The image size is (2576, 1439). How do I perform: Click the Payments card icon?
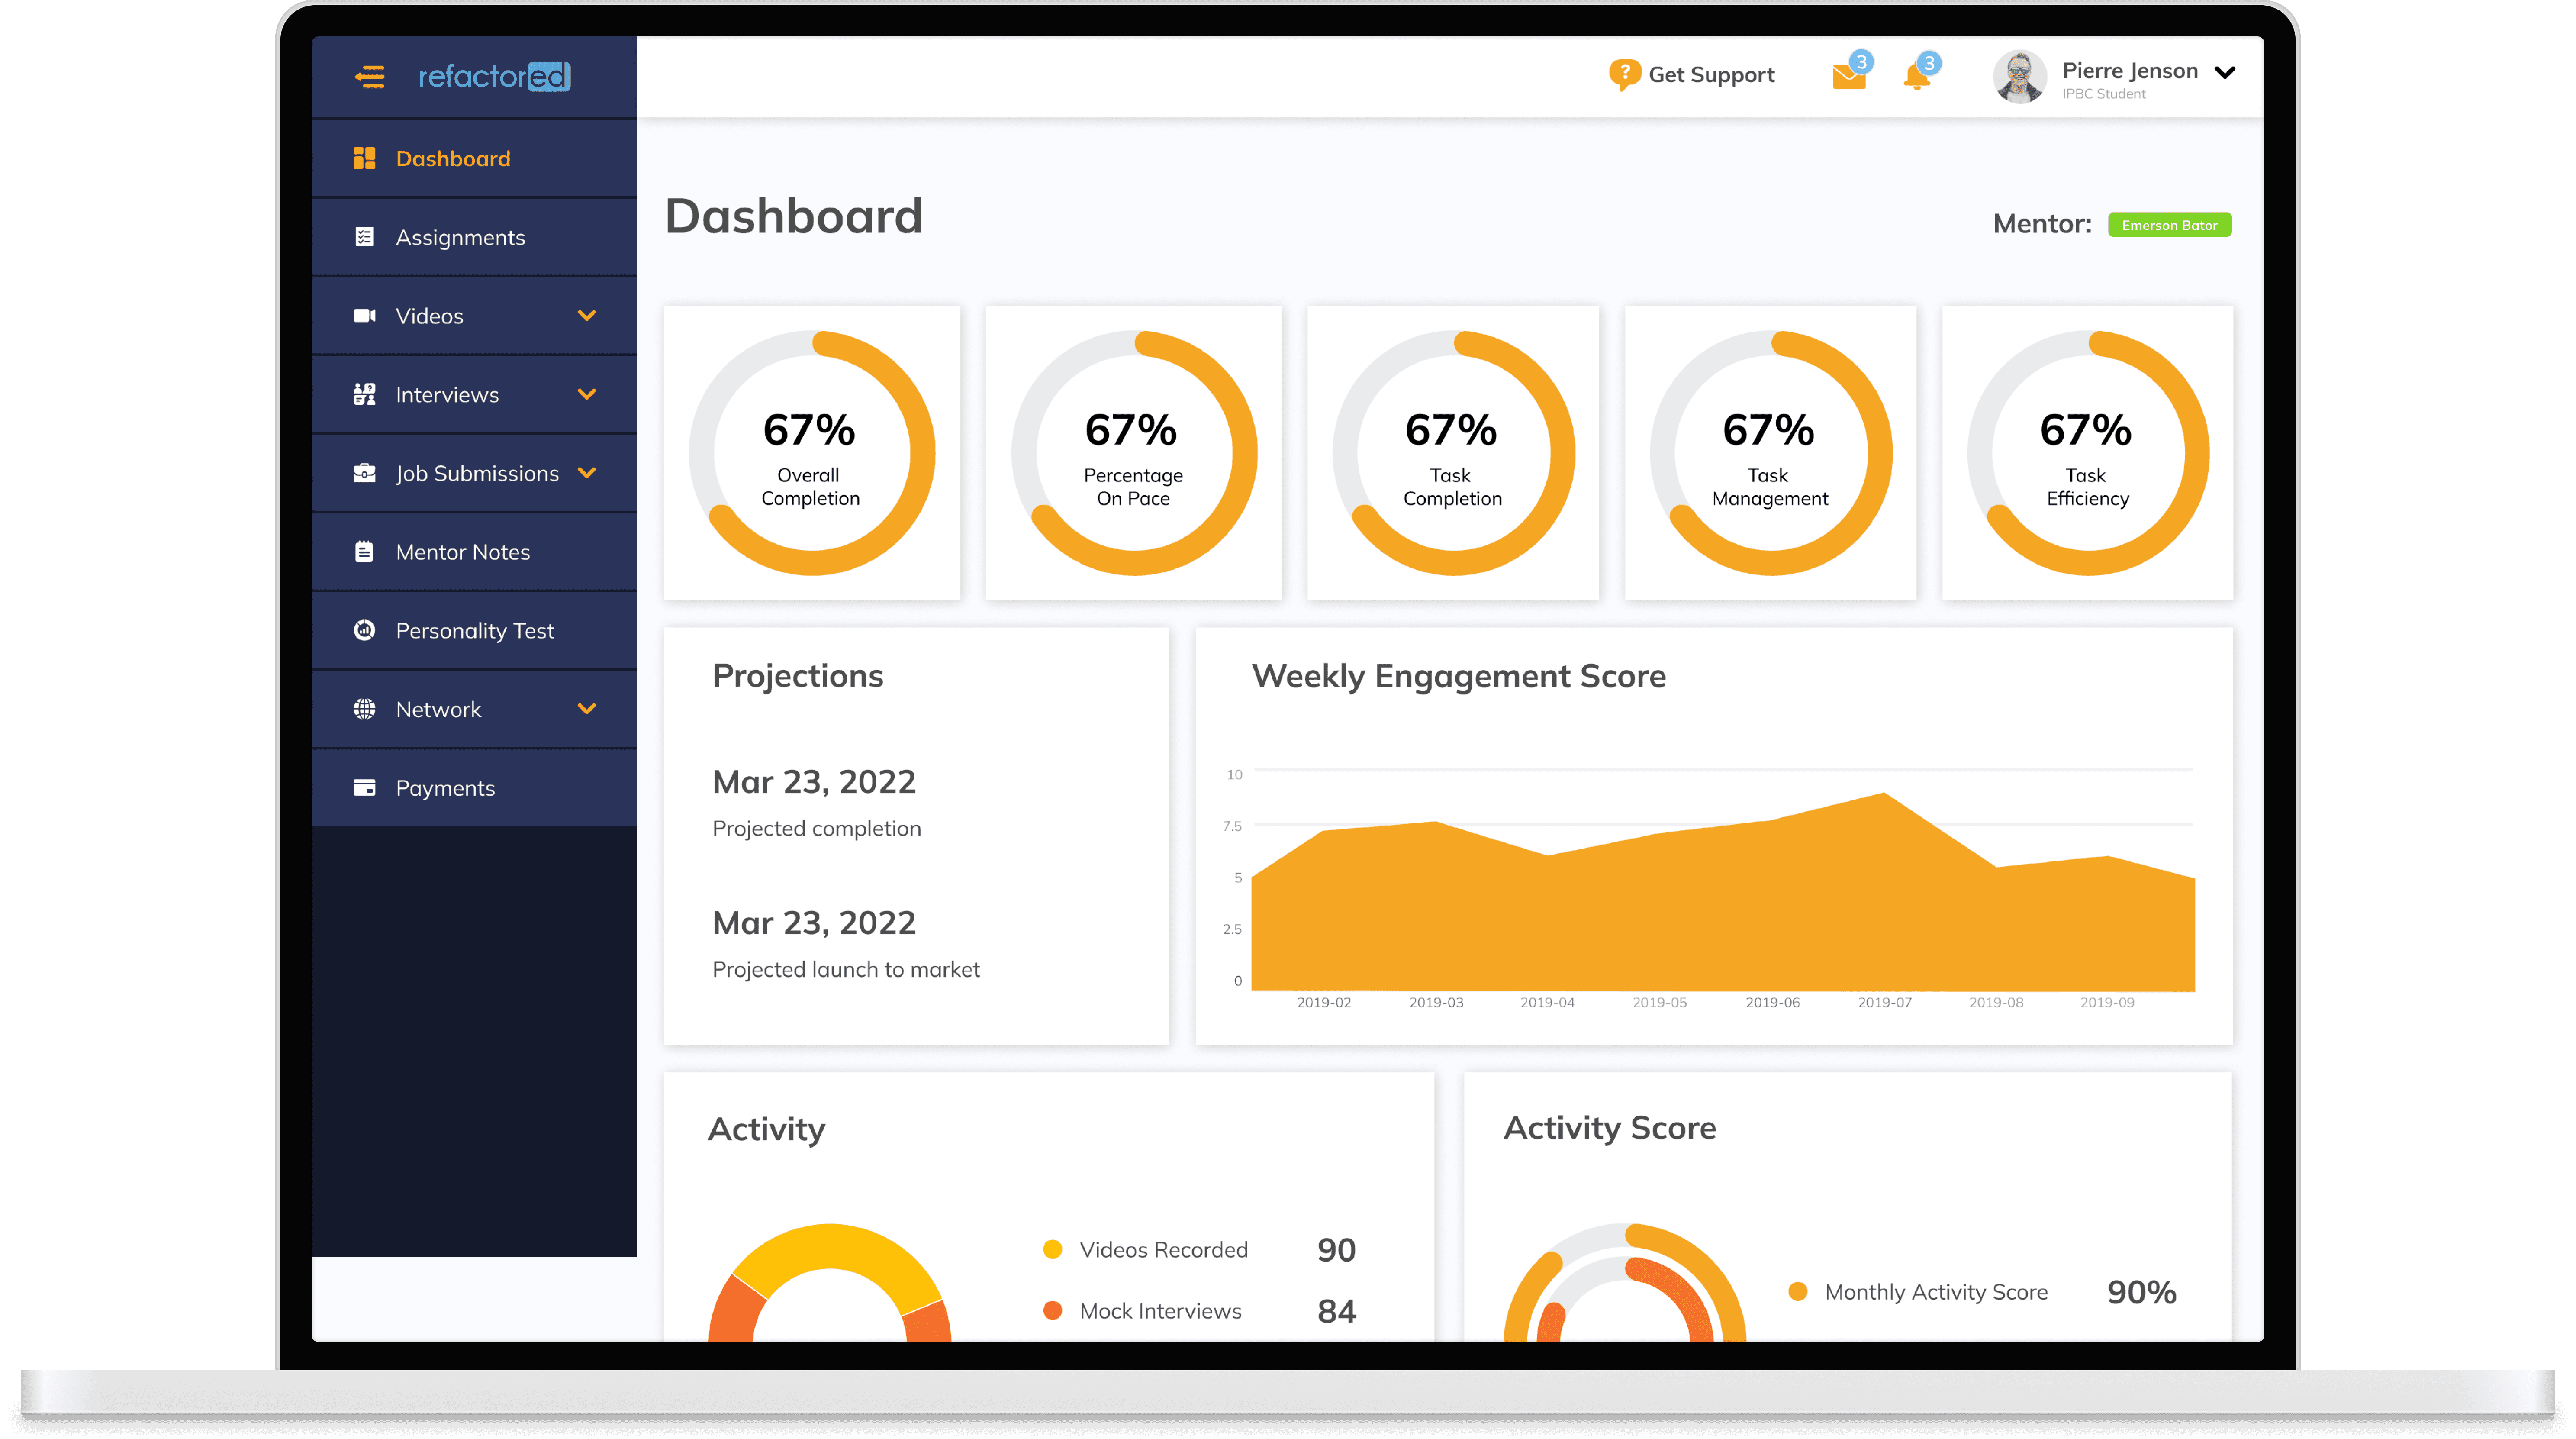point(364,788)
